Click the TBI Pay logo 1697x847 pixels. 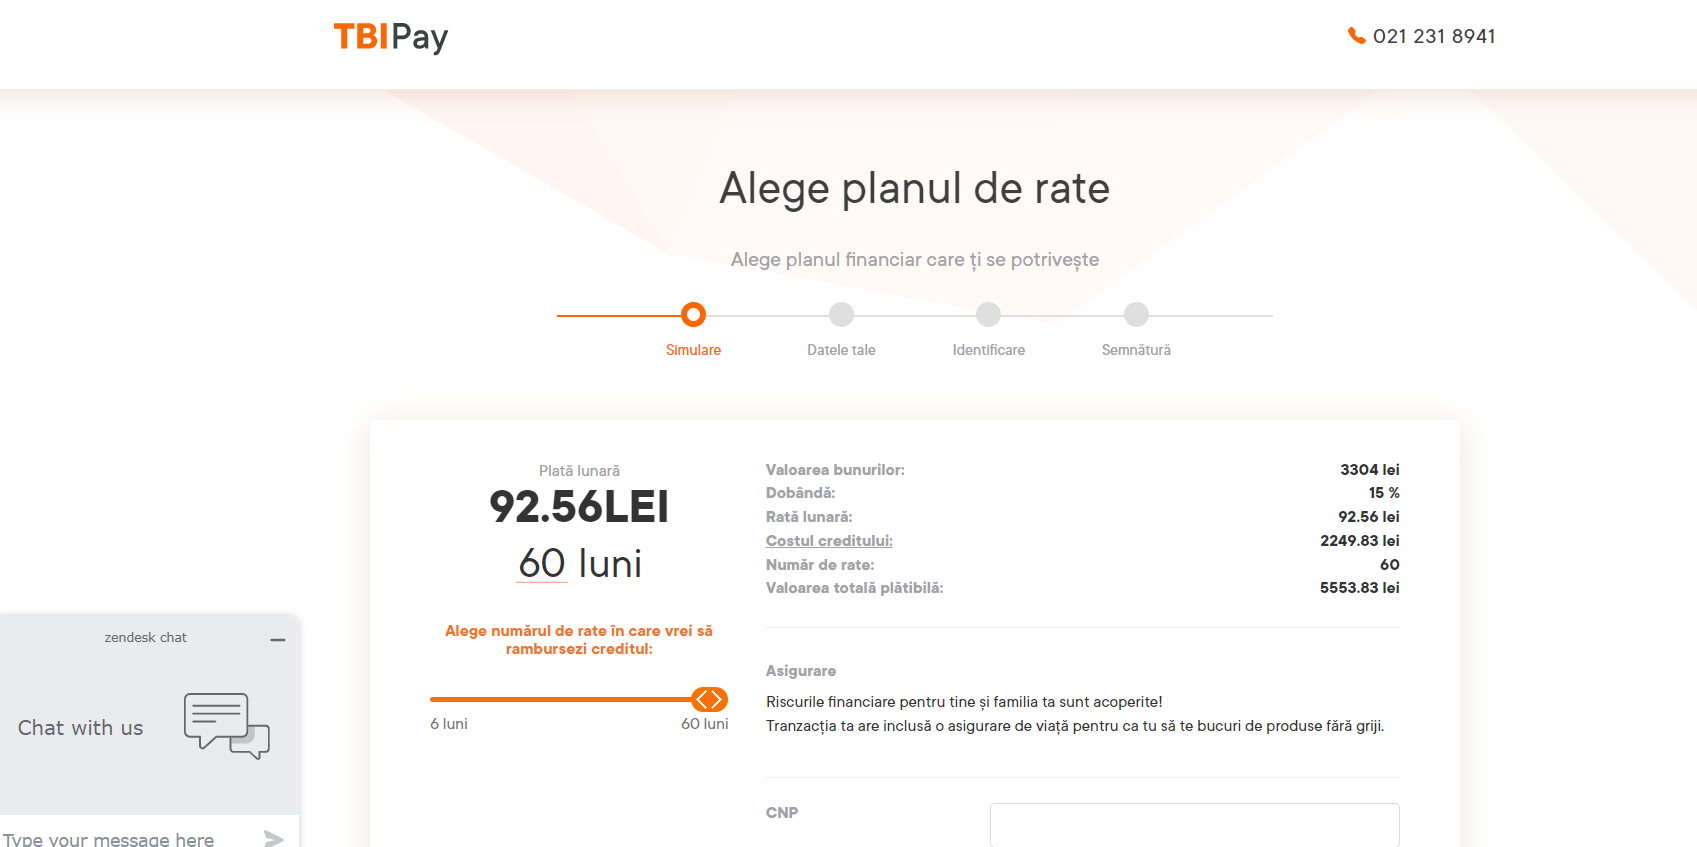click(x=390, y=36)
